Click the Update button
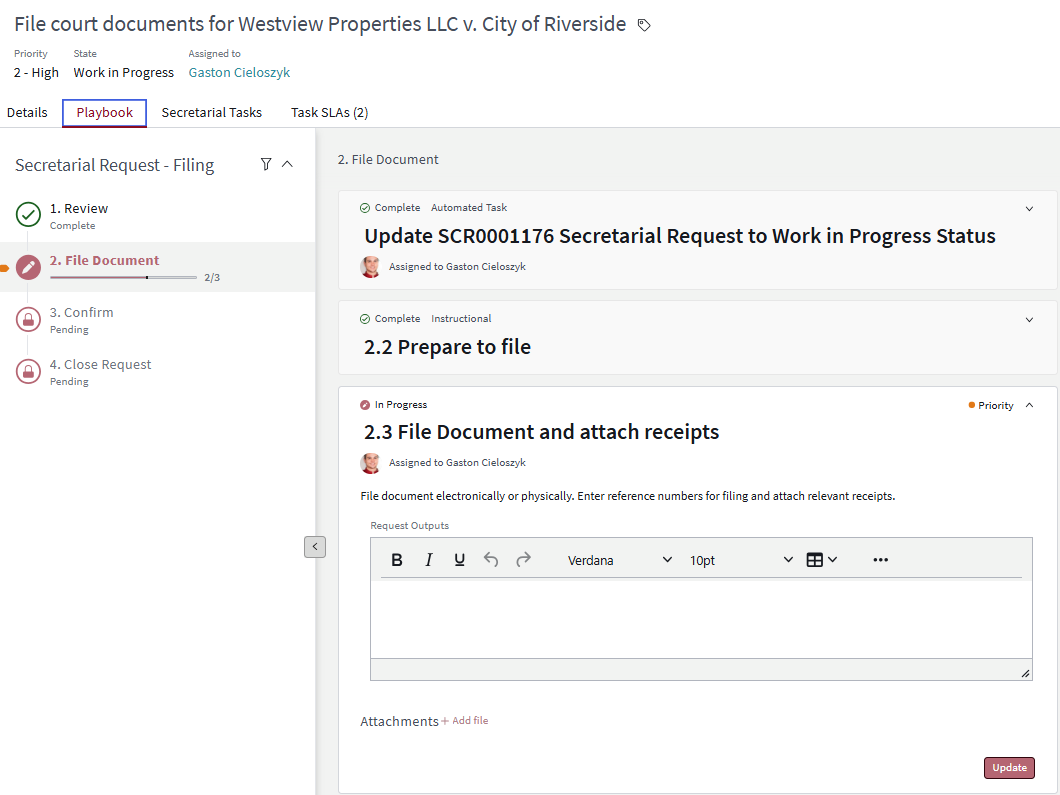The image size is (1060, 795). tap(1009, 768)
